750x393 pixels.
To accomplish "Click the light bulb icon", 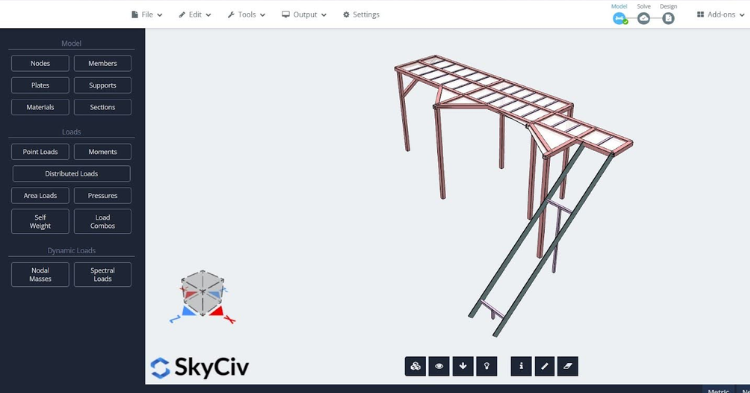I will coord(486,366).
